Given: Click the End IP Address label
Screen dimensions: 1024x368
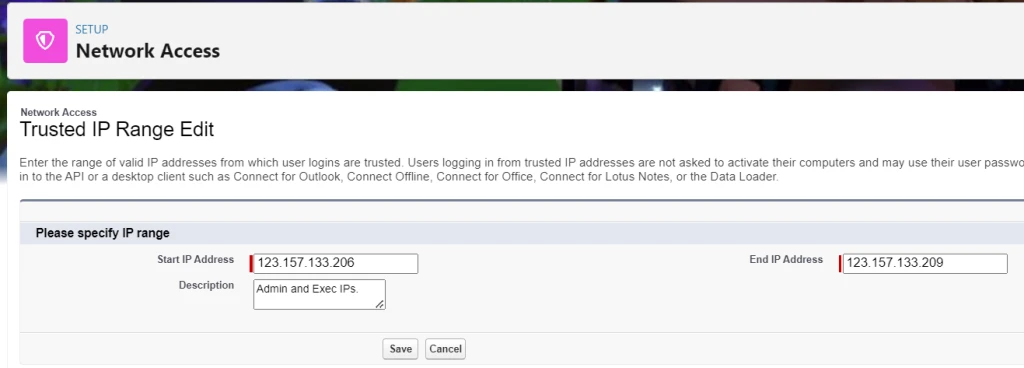Looking at the screenshot, I should [786, 260].
